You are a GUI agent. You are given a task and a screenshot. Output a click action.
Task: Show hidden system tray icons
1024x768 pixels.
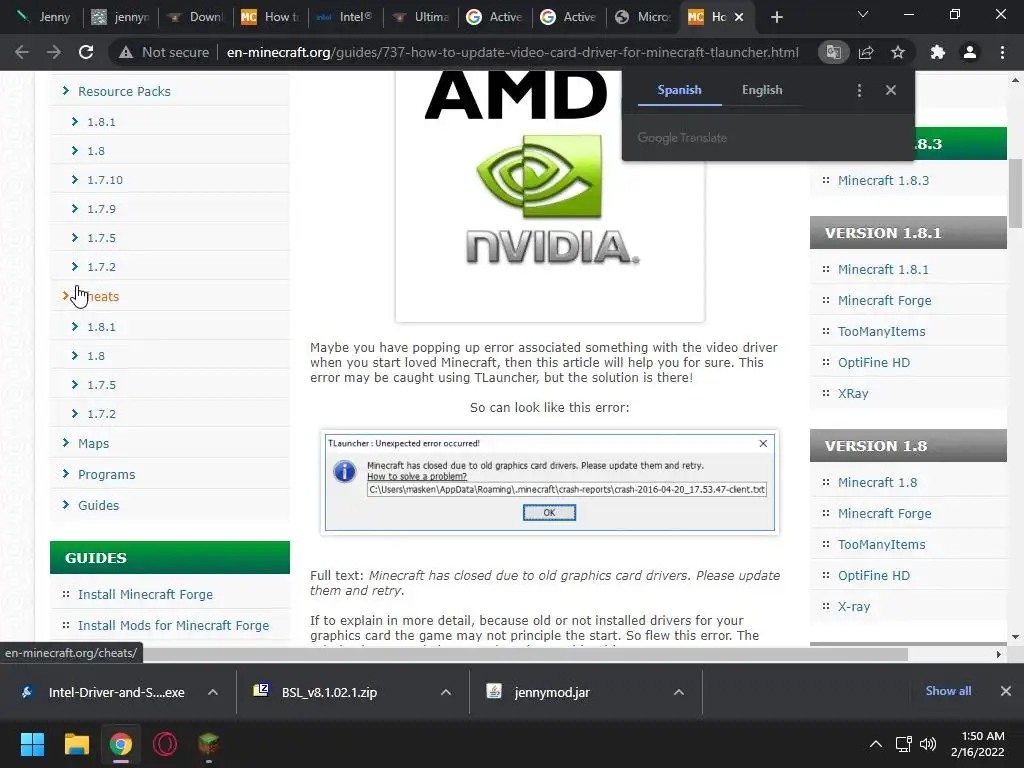876,744
